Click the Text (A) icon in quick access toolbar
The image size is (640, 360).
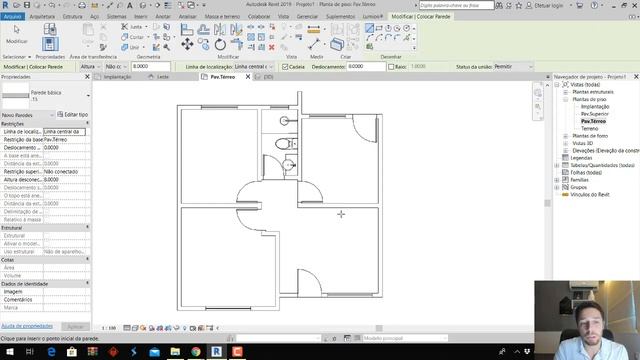(x=130, y=5)
